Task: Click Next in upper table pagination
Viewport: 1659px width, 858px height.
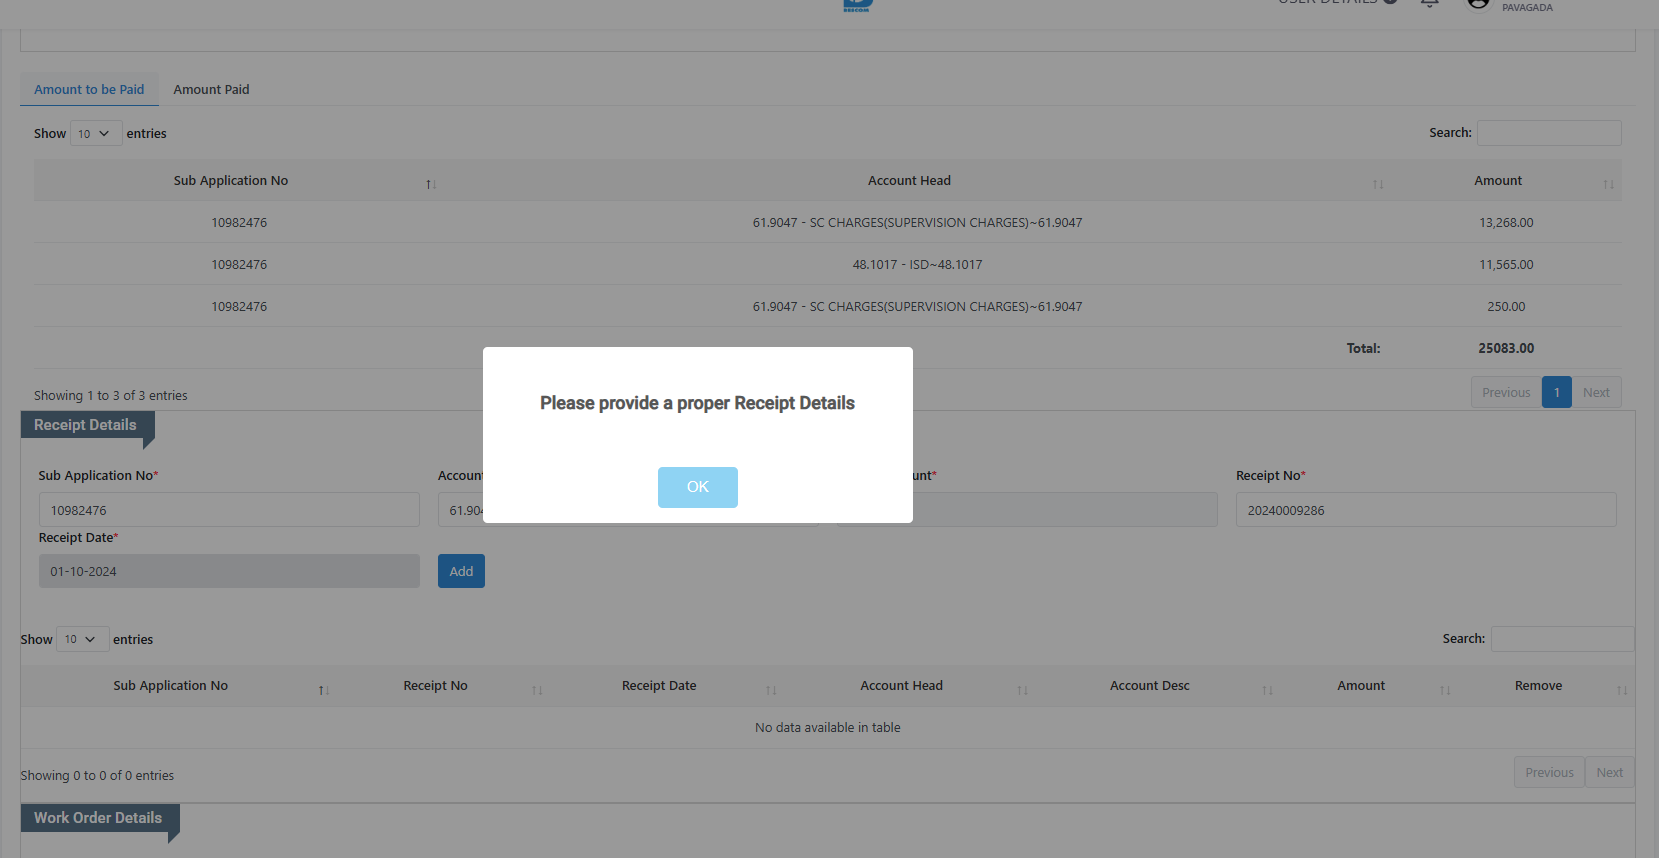Action: pyautogui.click(x=1596, y=392)
